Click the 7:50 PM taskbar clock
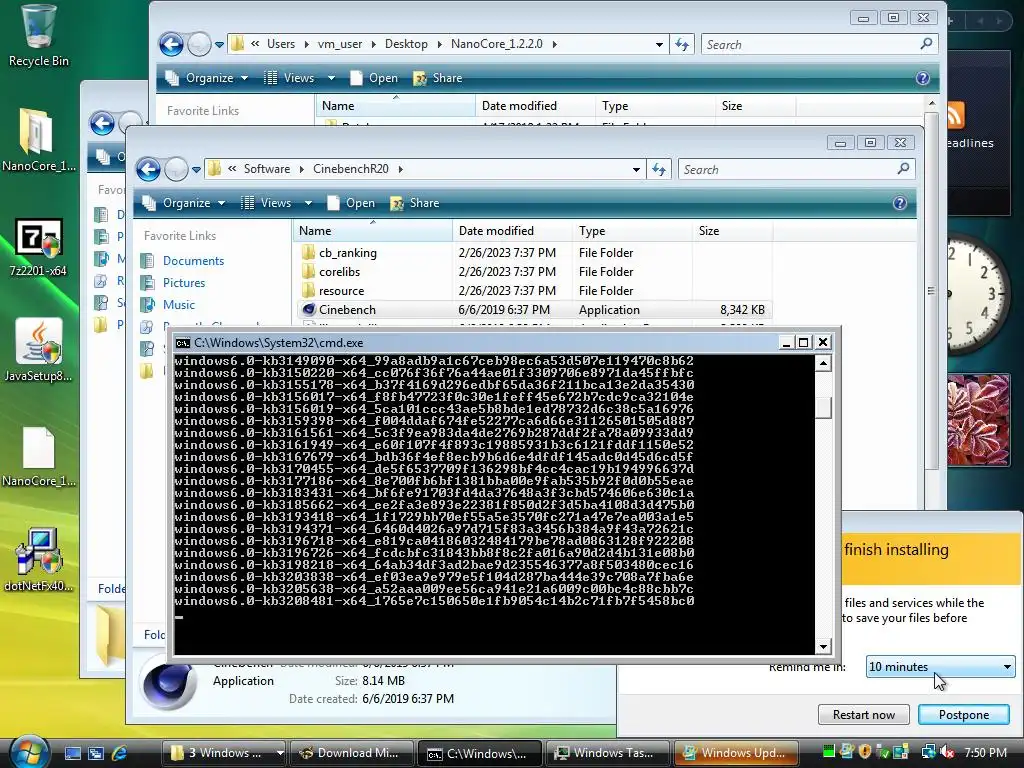The image size is (1024, 768). pos(985,753)
